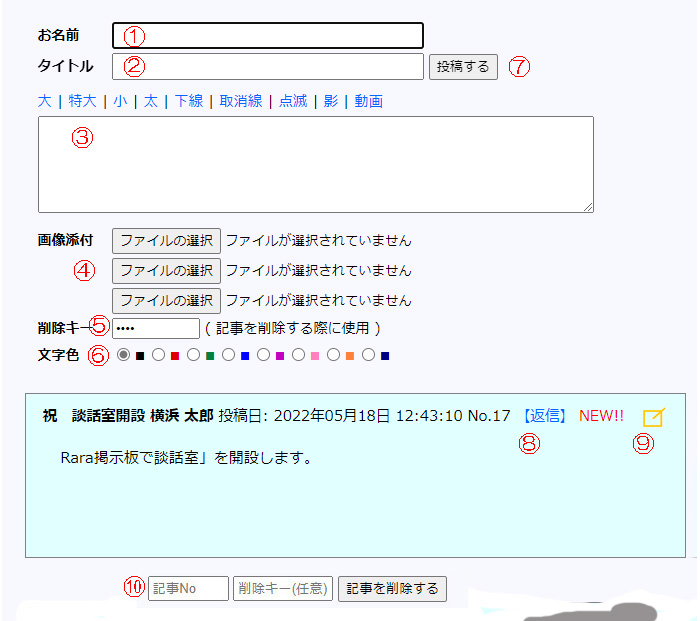This screenshot has width=700, height=621.
Task: Click the タイトル title input field
Action: coord(267,67)
